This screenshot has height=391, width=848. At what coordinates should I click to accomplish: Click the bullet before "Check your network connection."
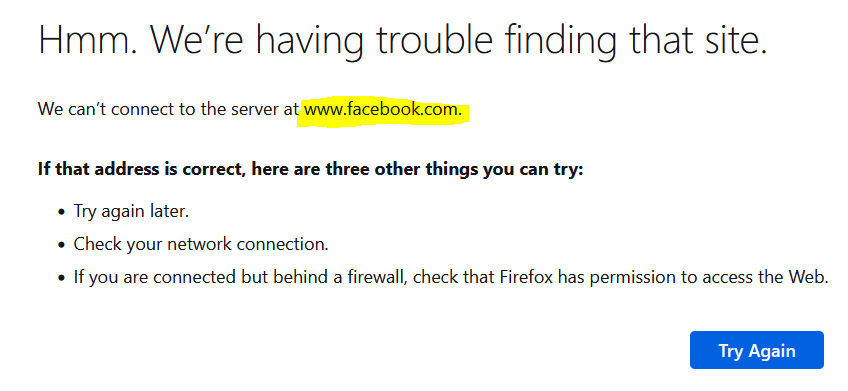point(61,245)
